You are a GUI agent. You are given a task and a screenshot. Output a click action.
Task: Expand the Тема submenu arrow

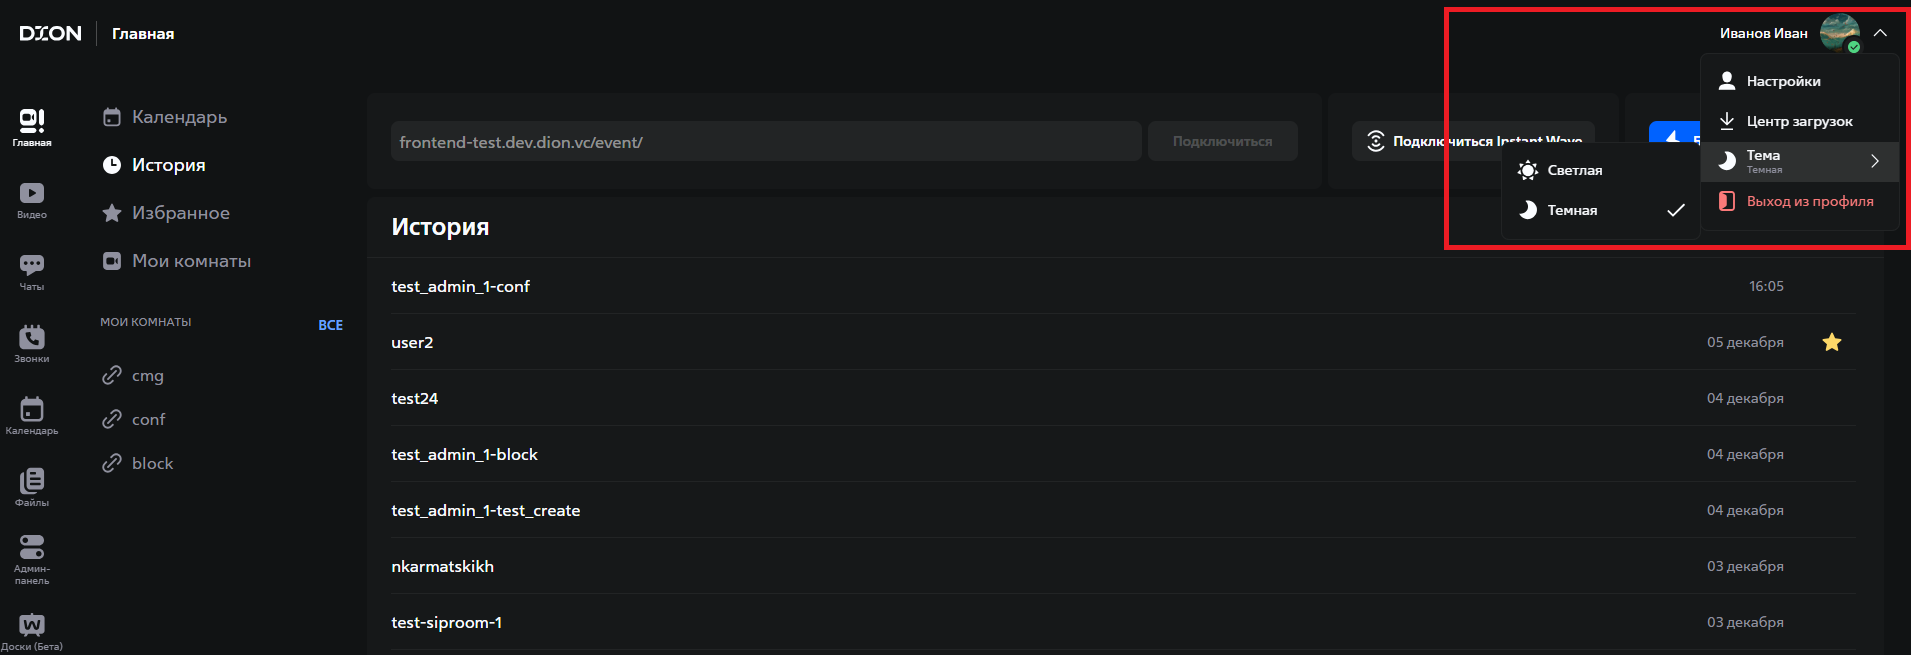tap(1874, 161)
